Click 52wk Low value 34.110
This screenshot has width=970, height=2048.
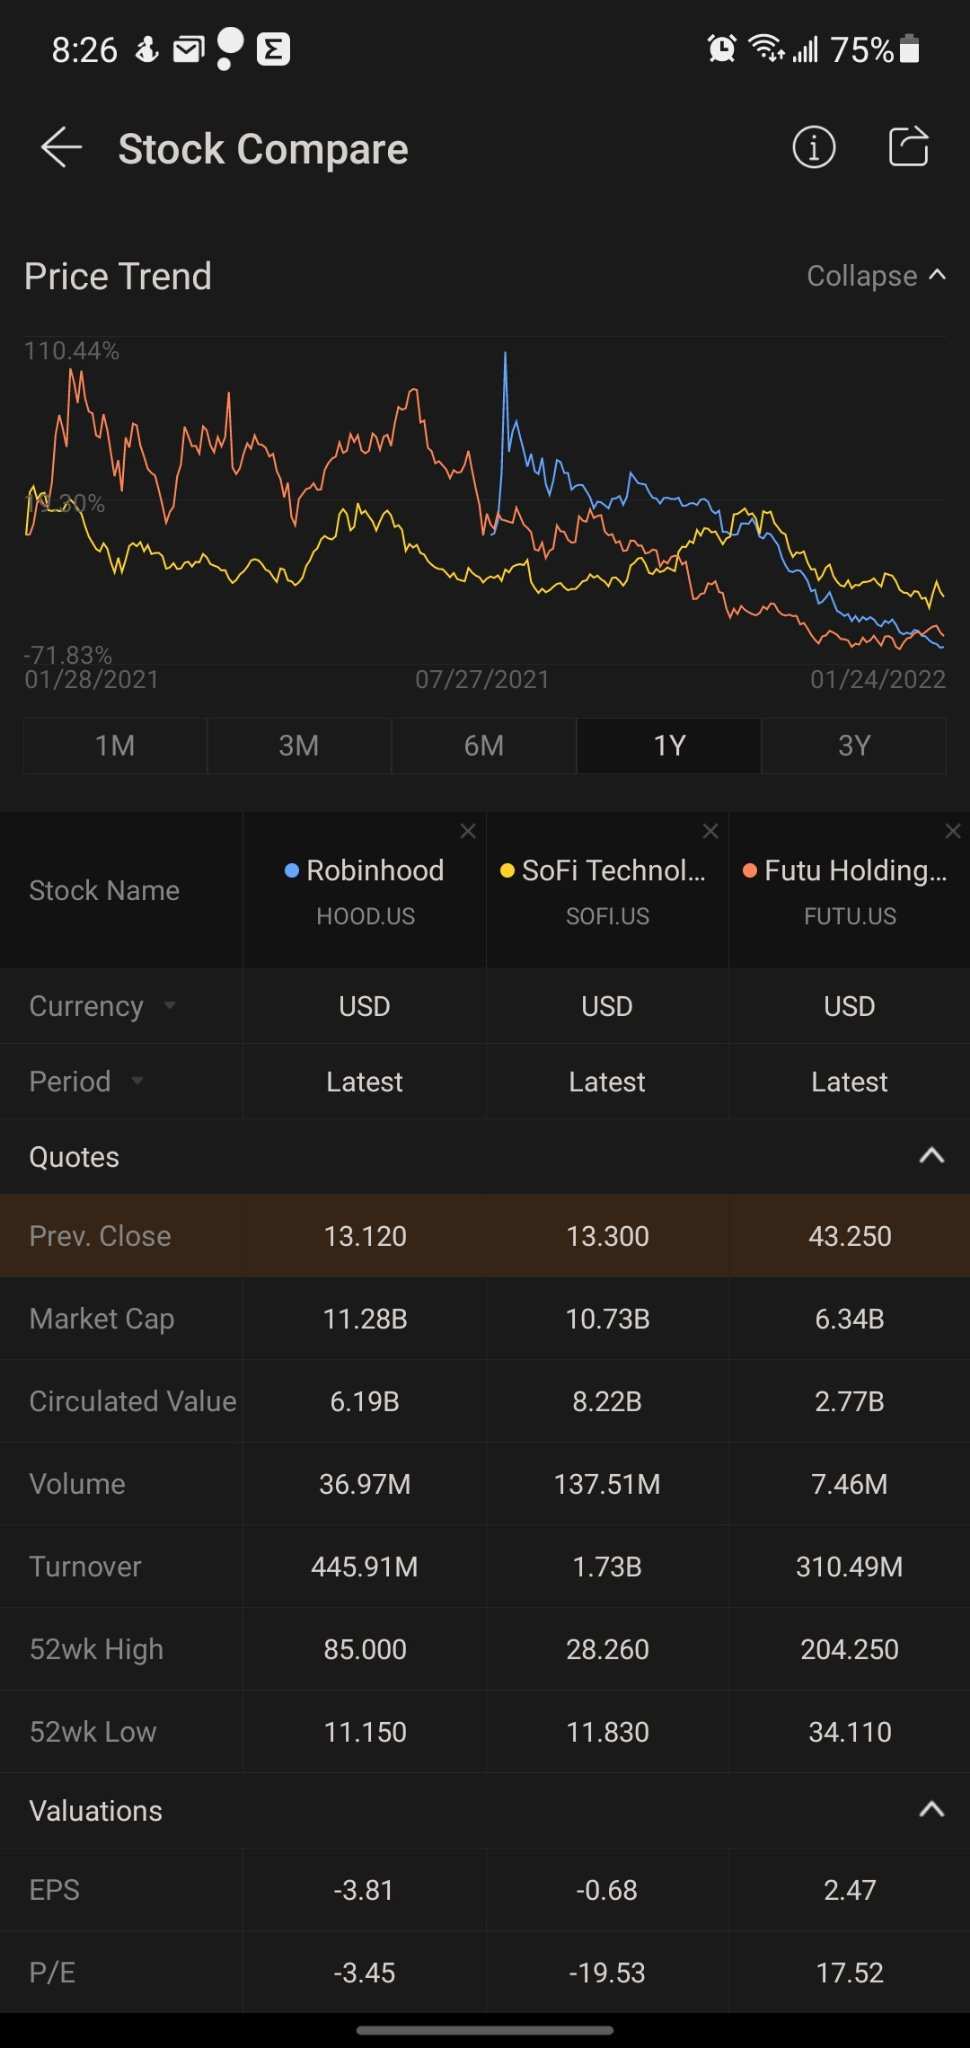tap(850, 1732)
